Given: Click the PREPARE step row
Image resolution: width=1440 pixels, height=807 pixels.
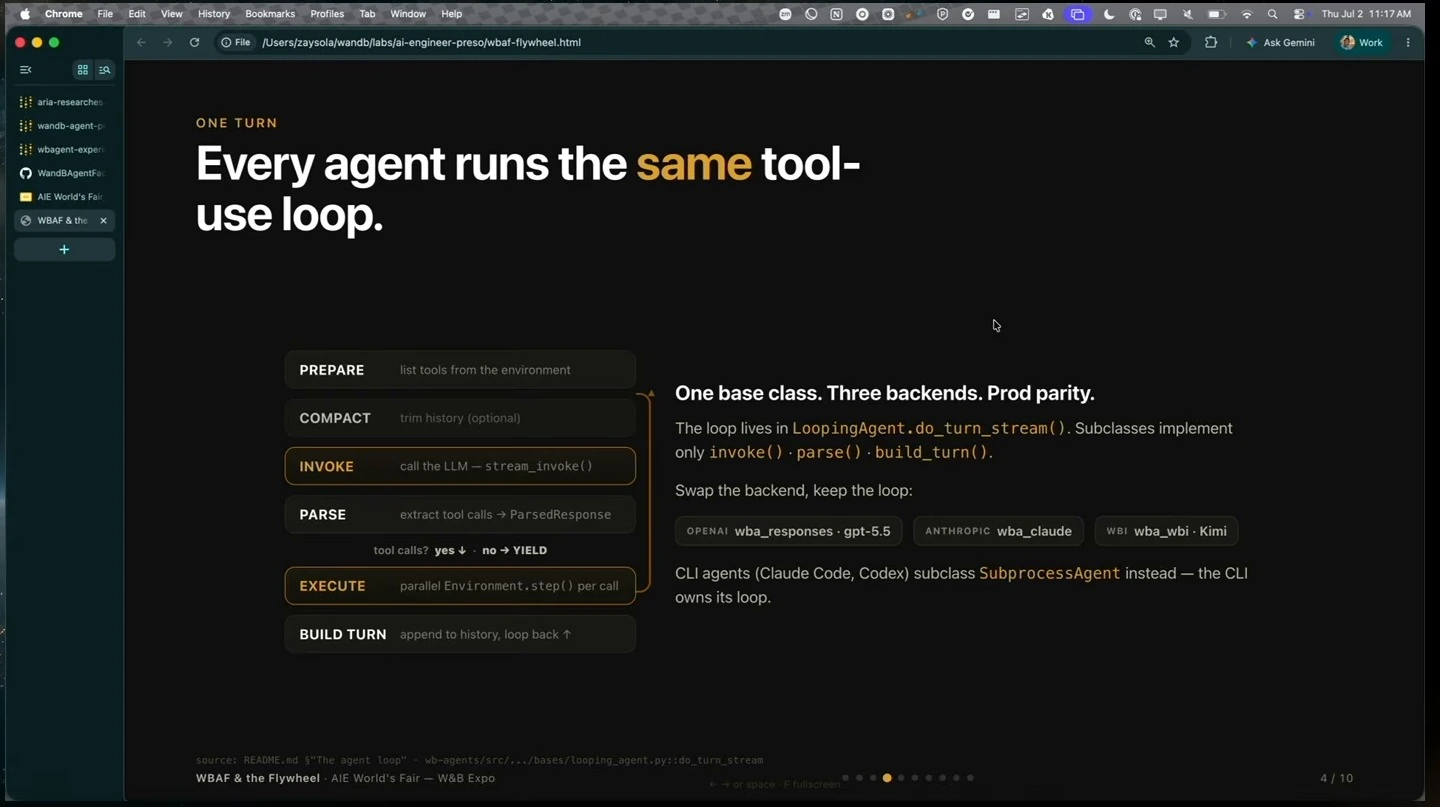Looking at the screenshot, I should point(460,370).
